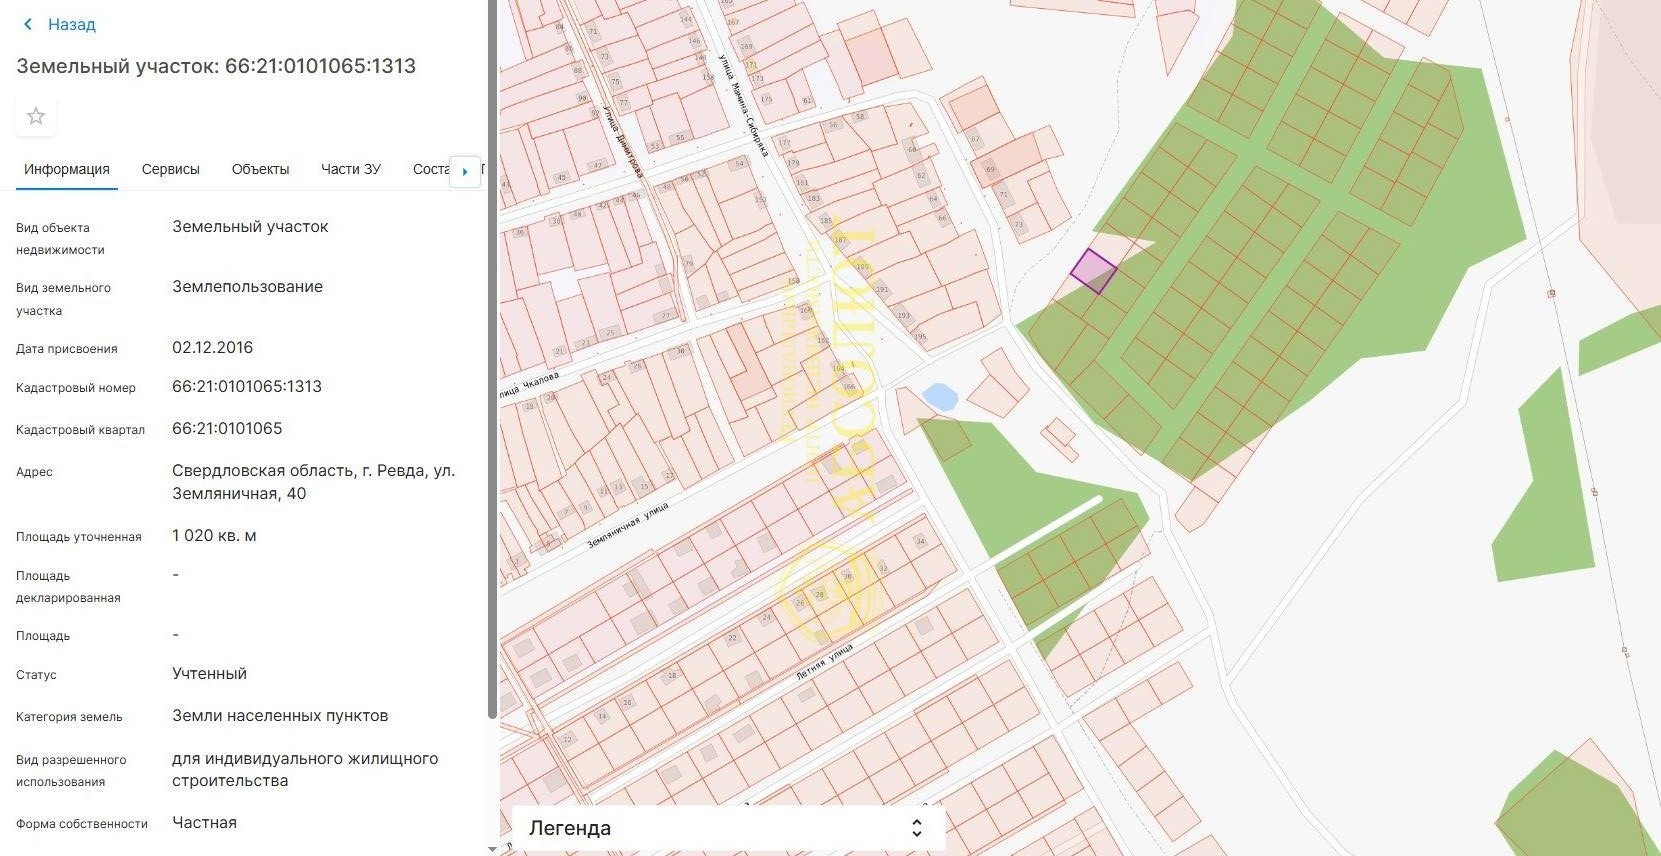Click the улица Чкалова label on the map

click(x=530, y=386)
